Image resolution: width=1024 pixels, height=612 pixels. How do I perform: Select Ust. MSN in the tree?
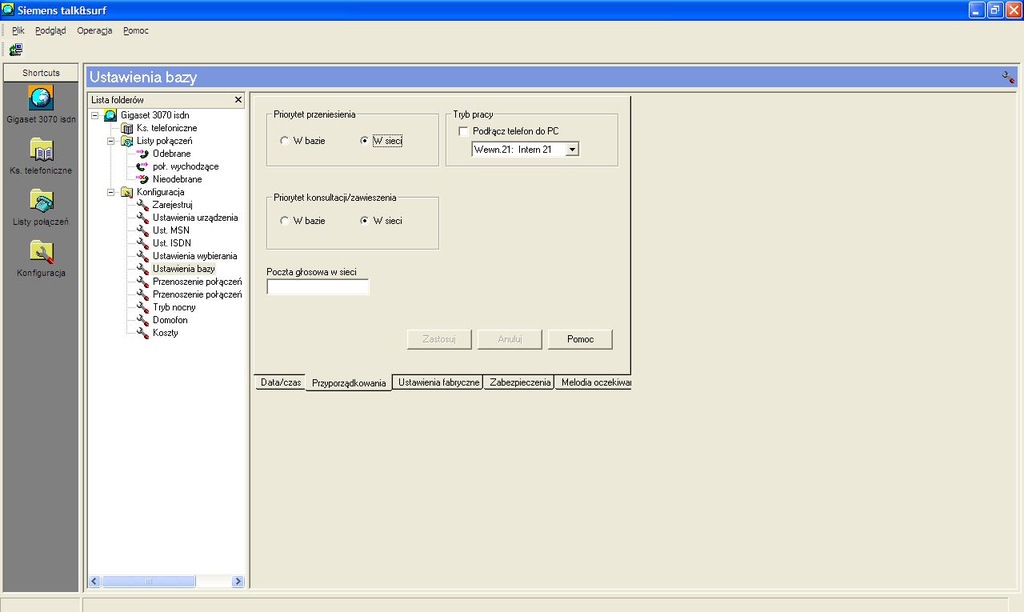point(171,231)
